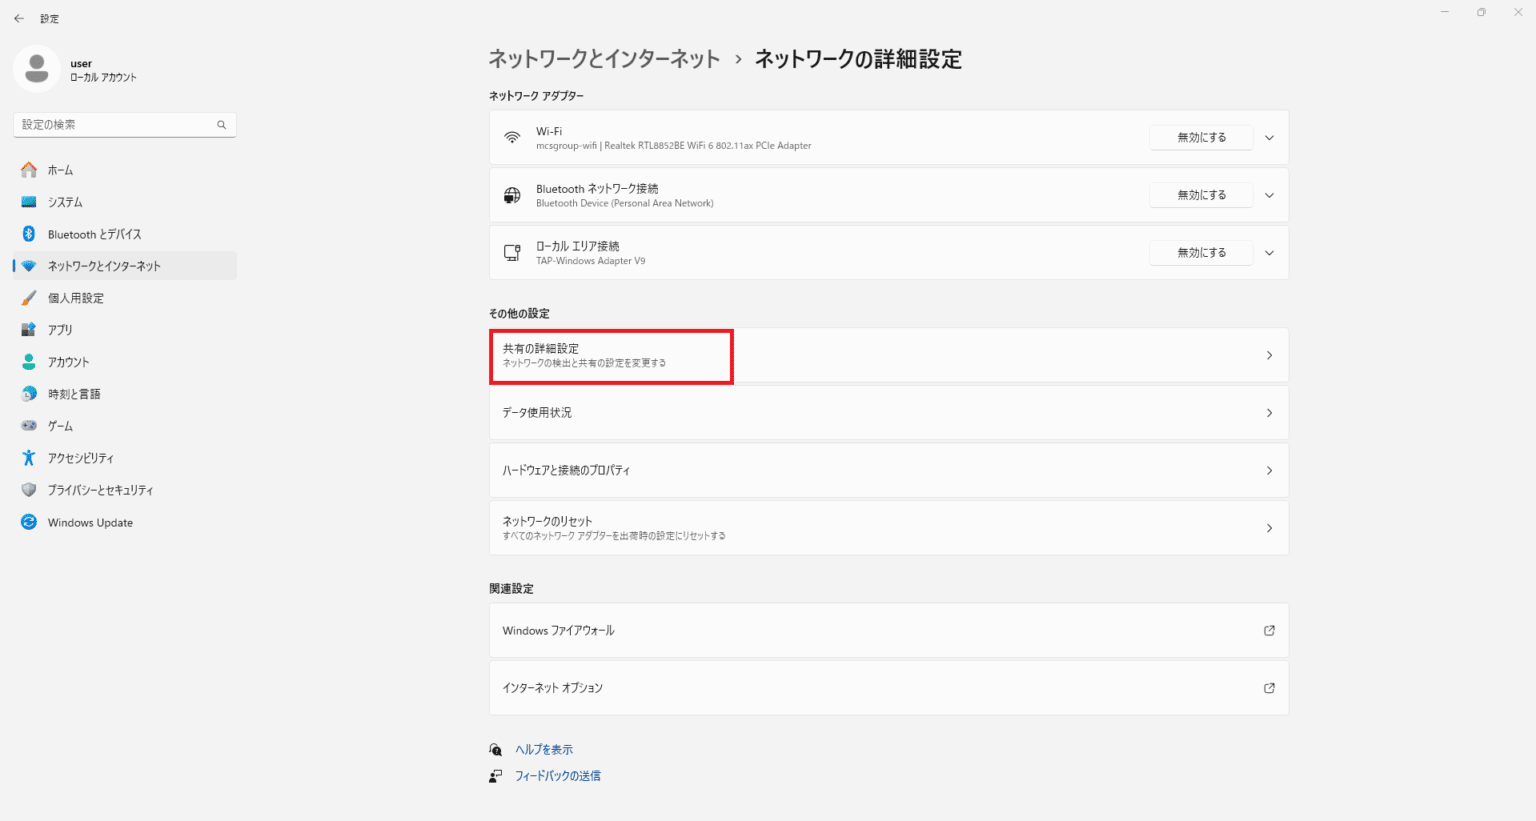Screen dimensions: 1536x821
Task: Open external link icon for Windows ファイアウォール
Action: (x=1269, y=630)
